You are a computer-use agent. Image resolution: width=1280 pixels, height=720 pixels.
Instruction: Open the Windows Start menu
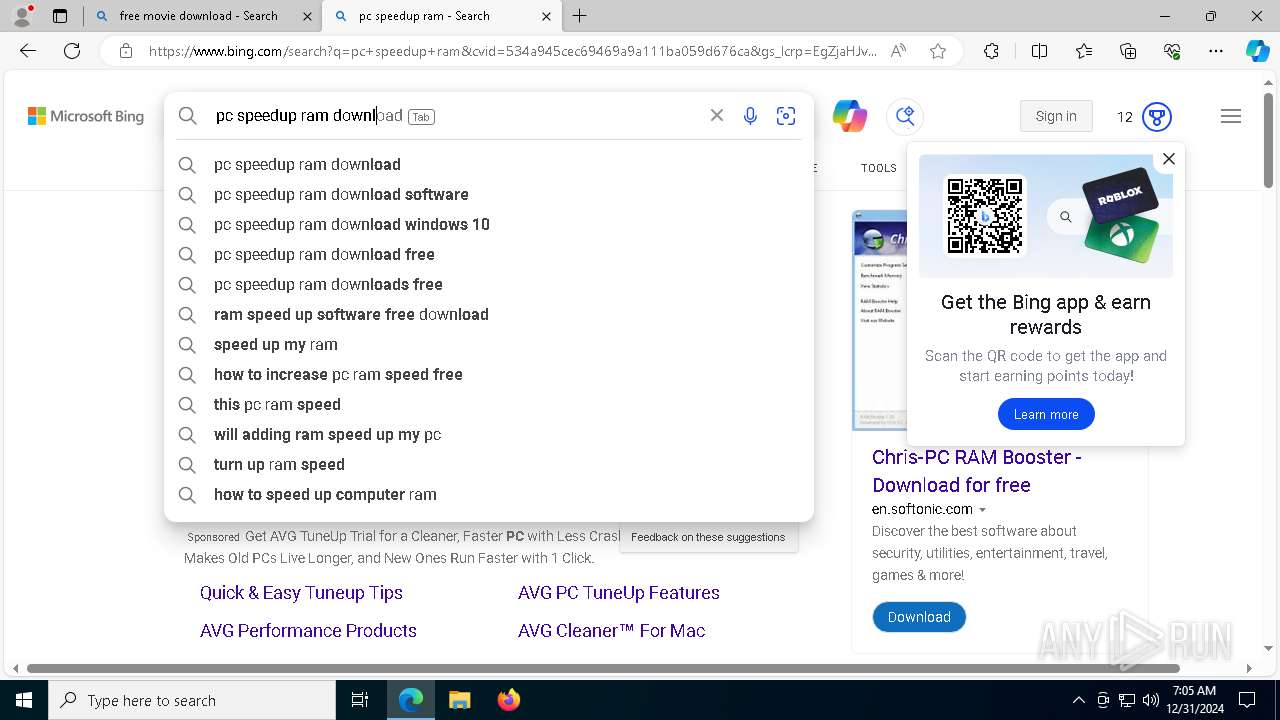[24, 700]
